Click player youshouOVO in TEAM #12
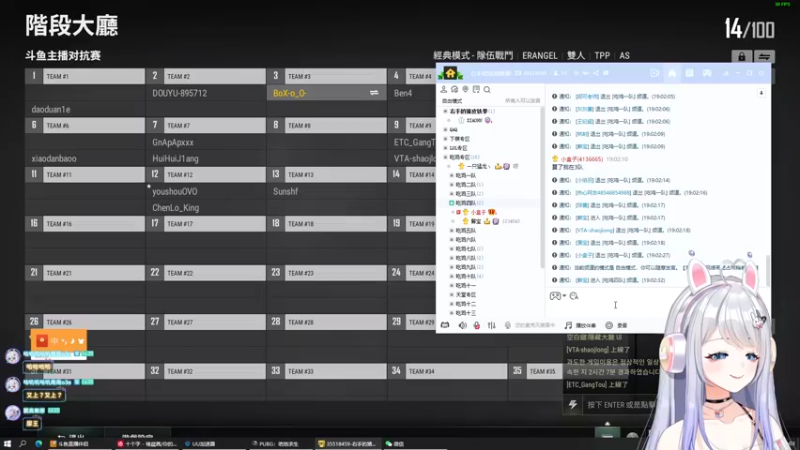 click(174, 192)
